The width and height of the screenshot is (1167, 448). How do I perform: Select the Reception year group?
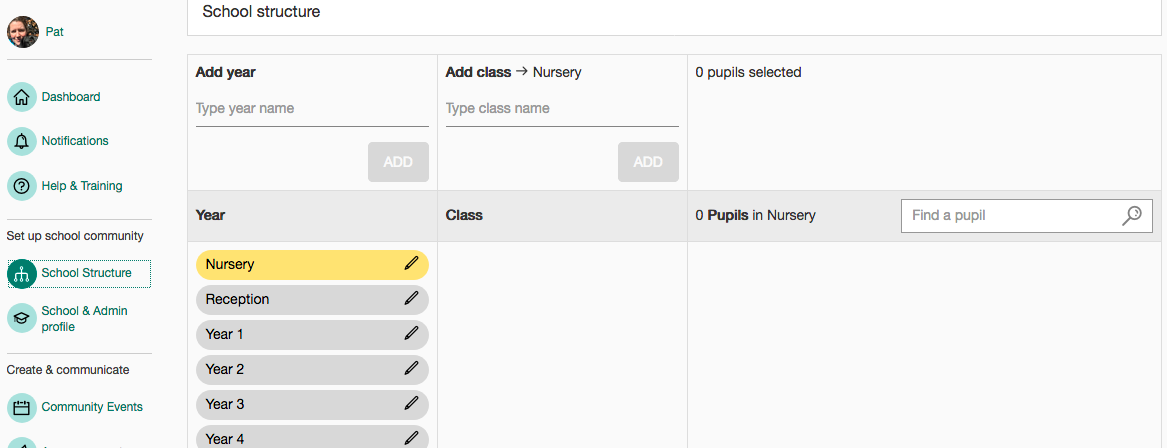coord(238,299)
